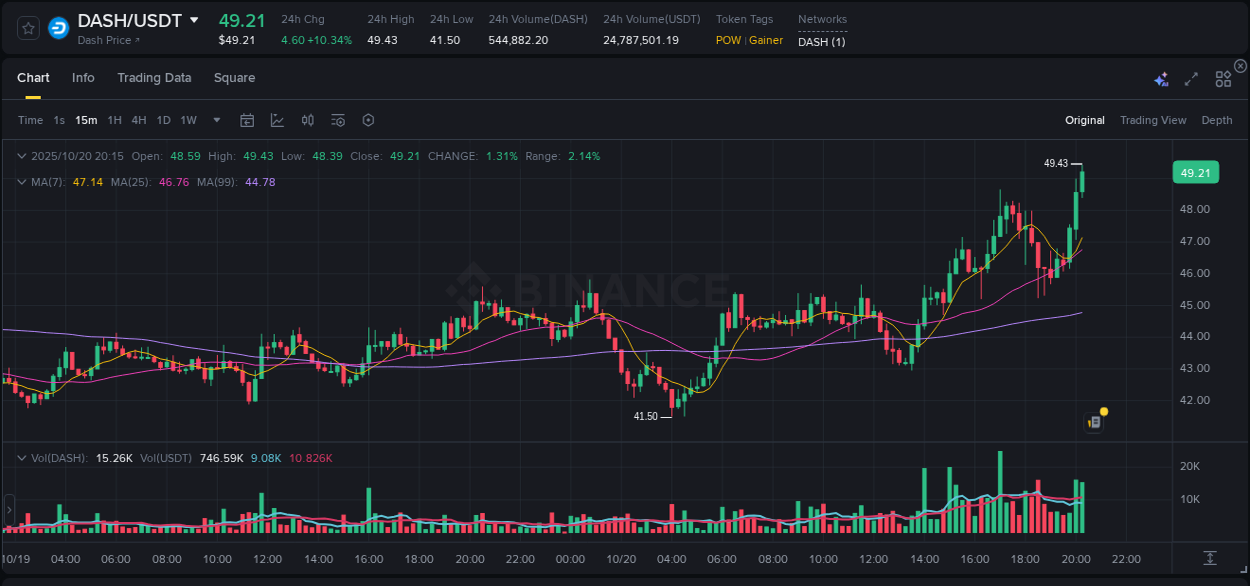Open chart settings via the hexagon icon

tap(368, 120)
